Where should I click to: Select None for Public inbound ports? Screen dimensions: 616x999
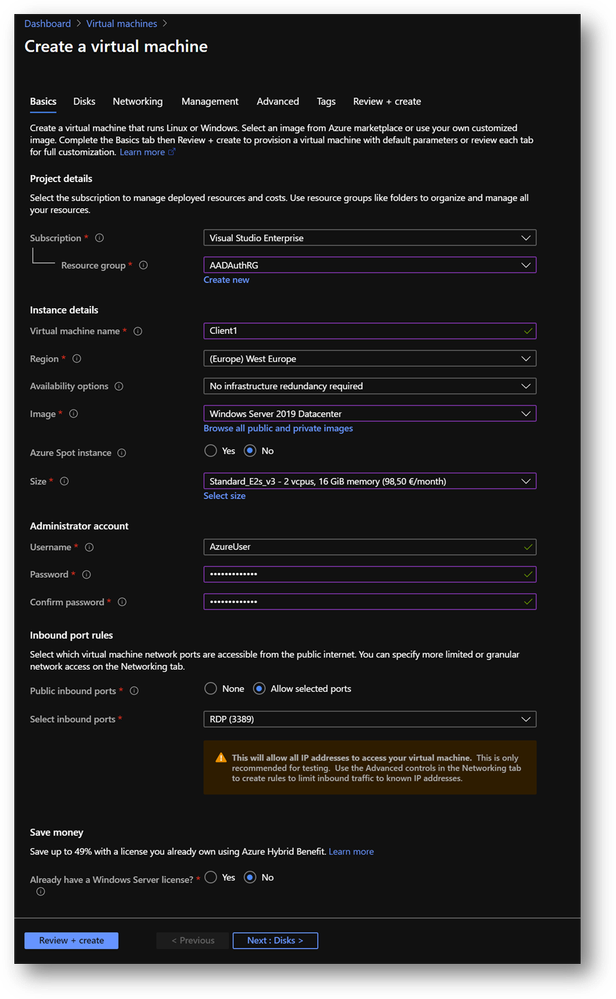click(x=210, y=688)
